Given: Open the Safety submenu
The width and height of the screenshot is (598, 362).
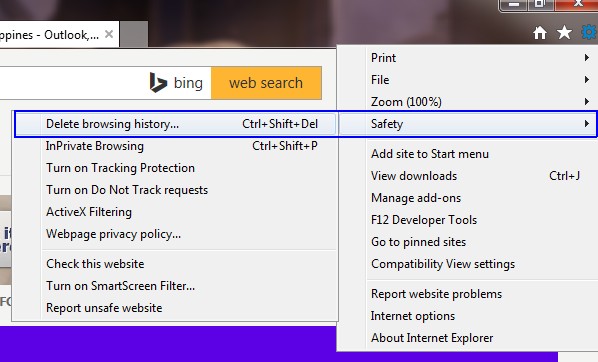Looking at the screenshot, I should pyautogui.click(x=468, y=124).
